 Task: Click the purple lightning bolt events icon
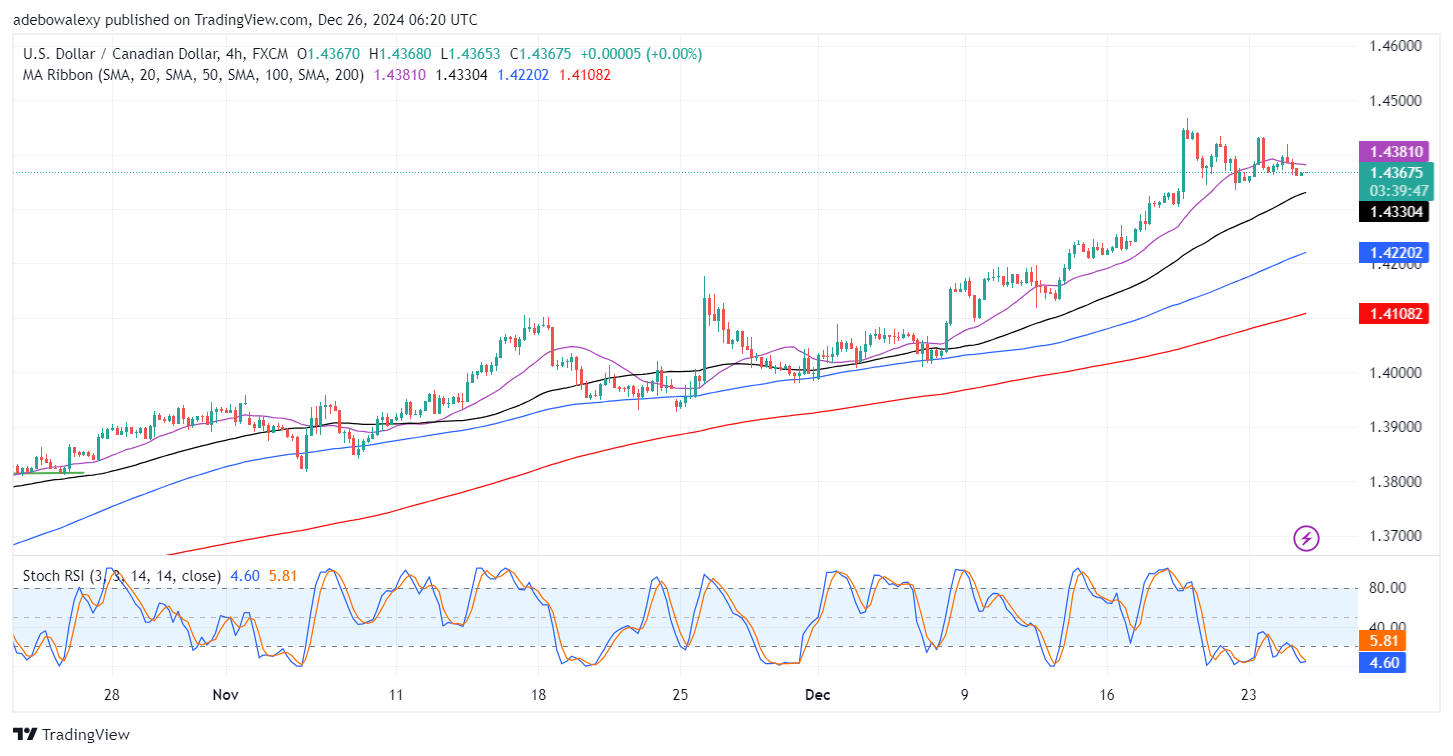point(1306,538)
